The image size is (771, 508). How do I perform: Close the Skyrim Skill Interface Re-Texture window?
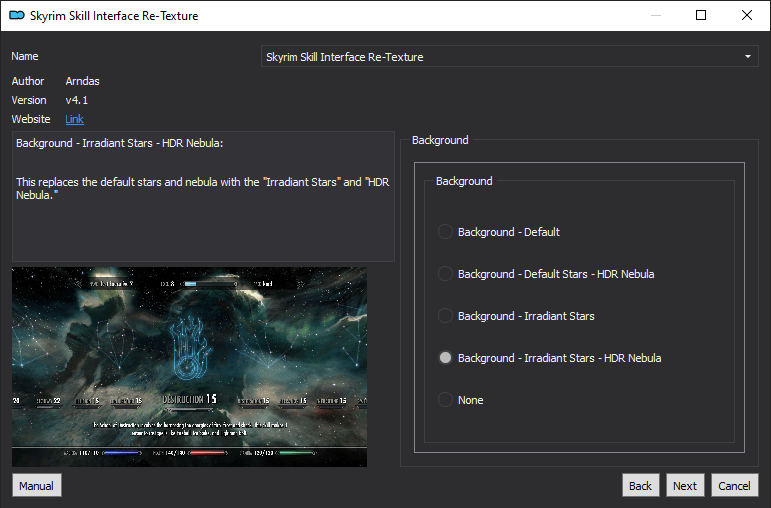(746, 15)
